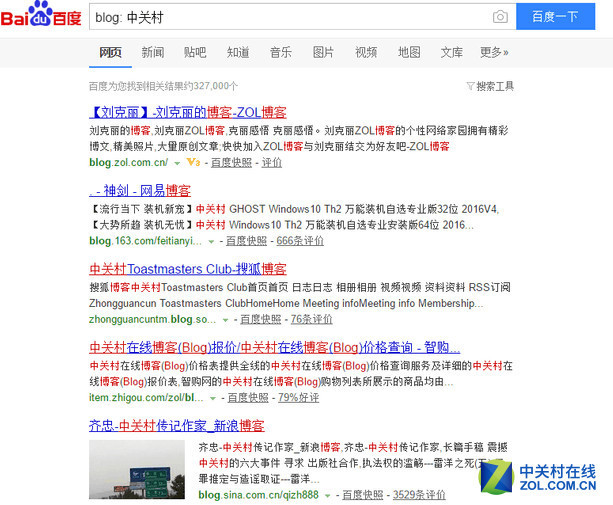
Task: Expand dropdown arrow next to zhongguancuntm.blog URL
Action: point(225,320)
